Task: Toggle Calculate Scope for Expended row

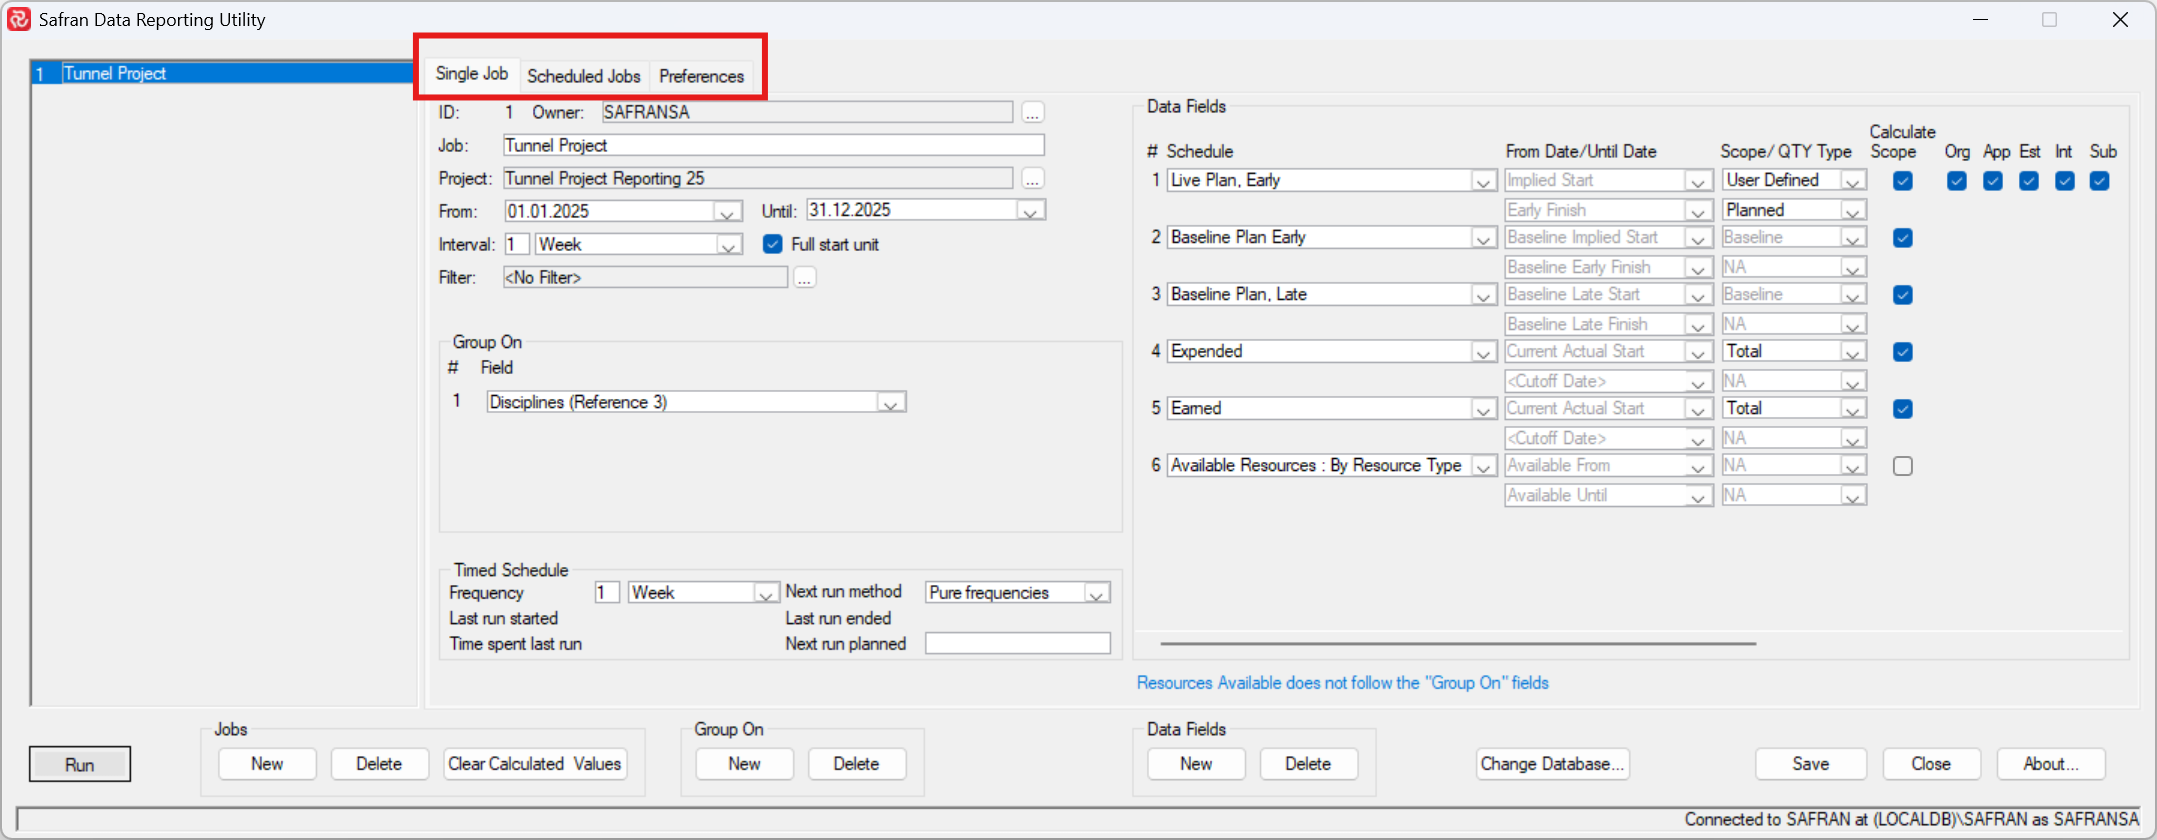Action: coord(1903,352)
